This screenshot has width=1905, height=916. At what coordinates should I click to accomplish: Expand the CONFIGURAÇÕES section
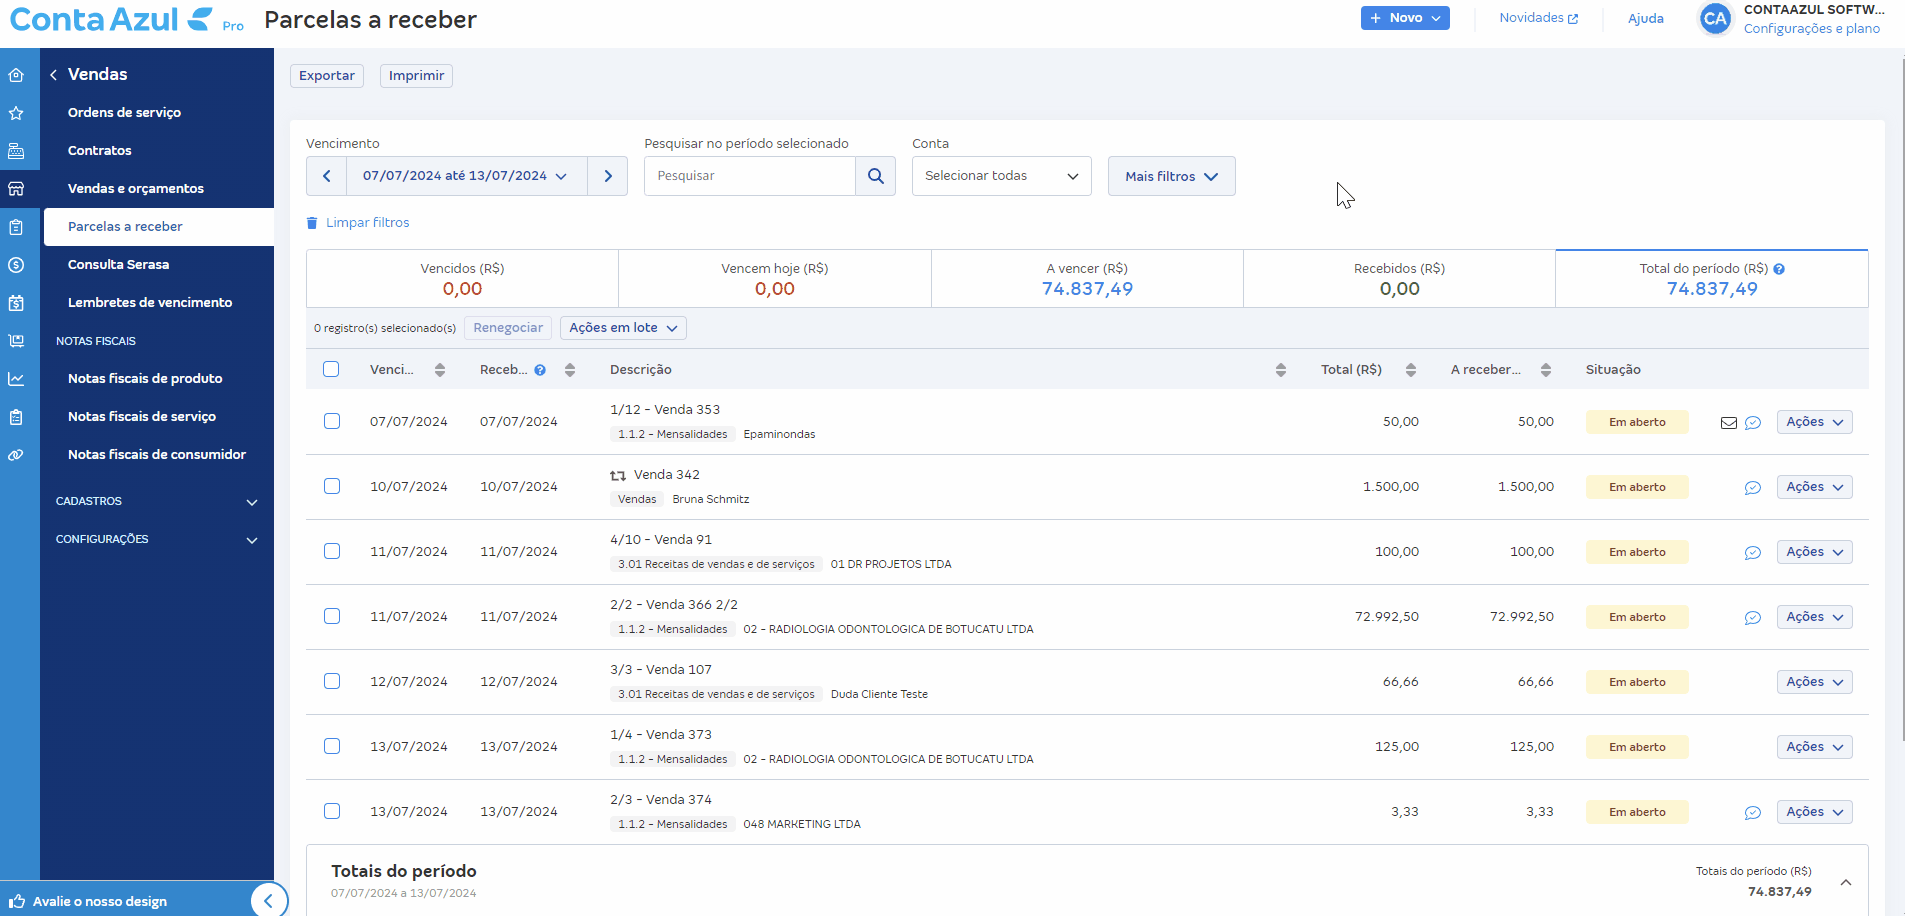(x=157, y=539)
